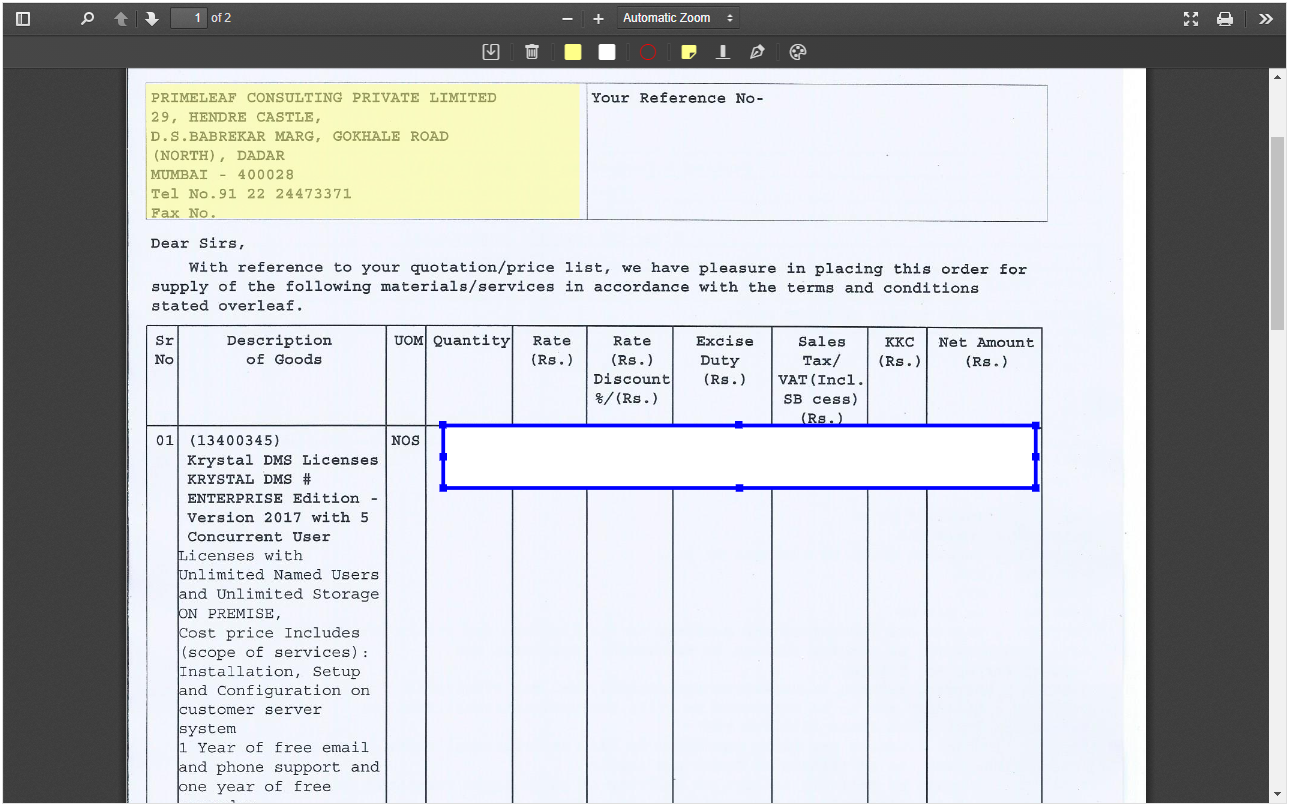Select the white redaction rectangle tool
This screenshot has width=1291, height=809.
pos(607,52)
